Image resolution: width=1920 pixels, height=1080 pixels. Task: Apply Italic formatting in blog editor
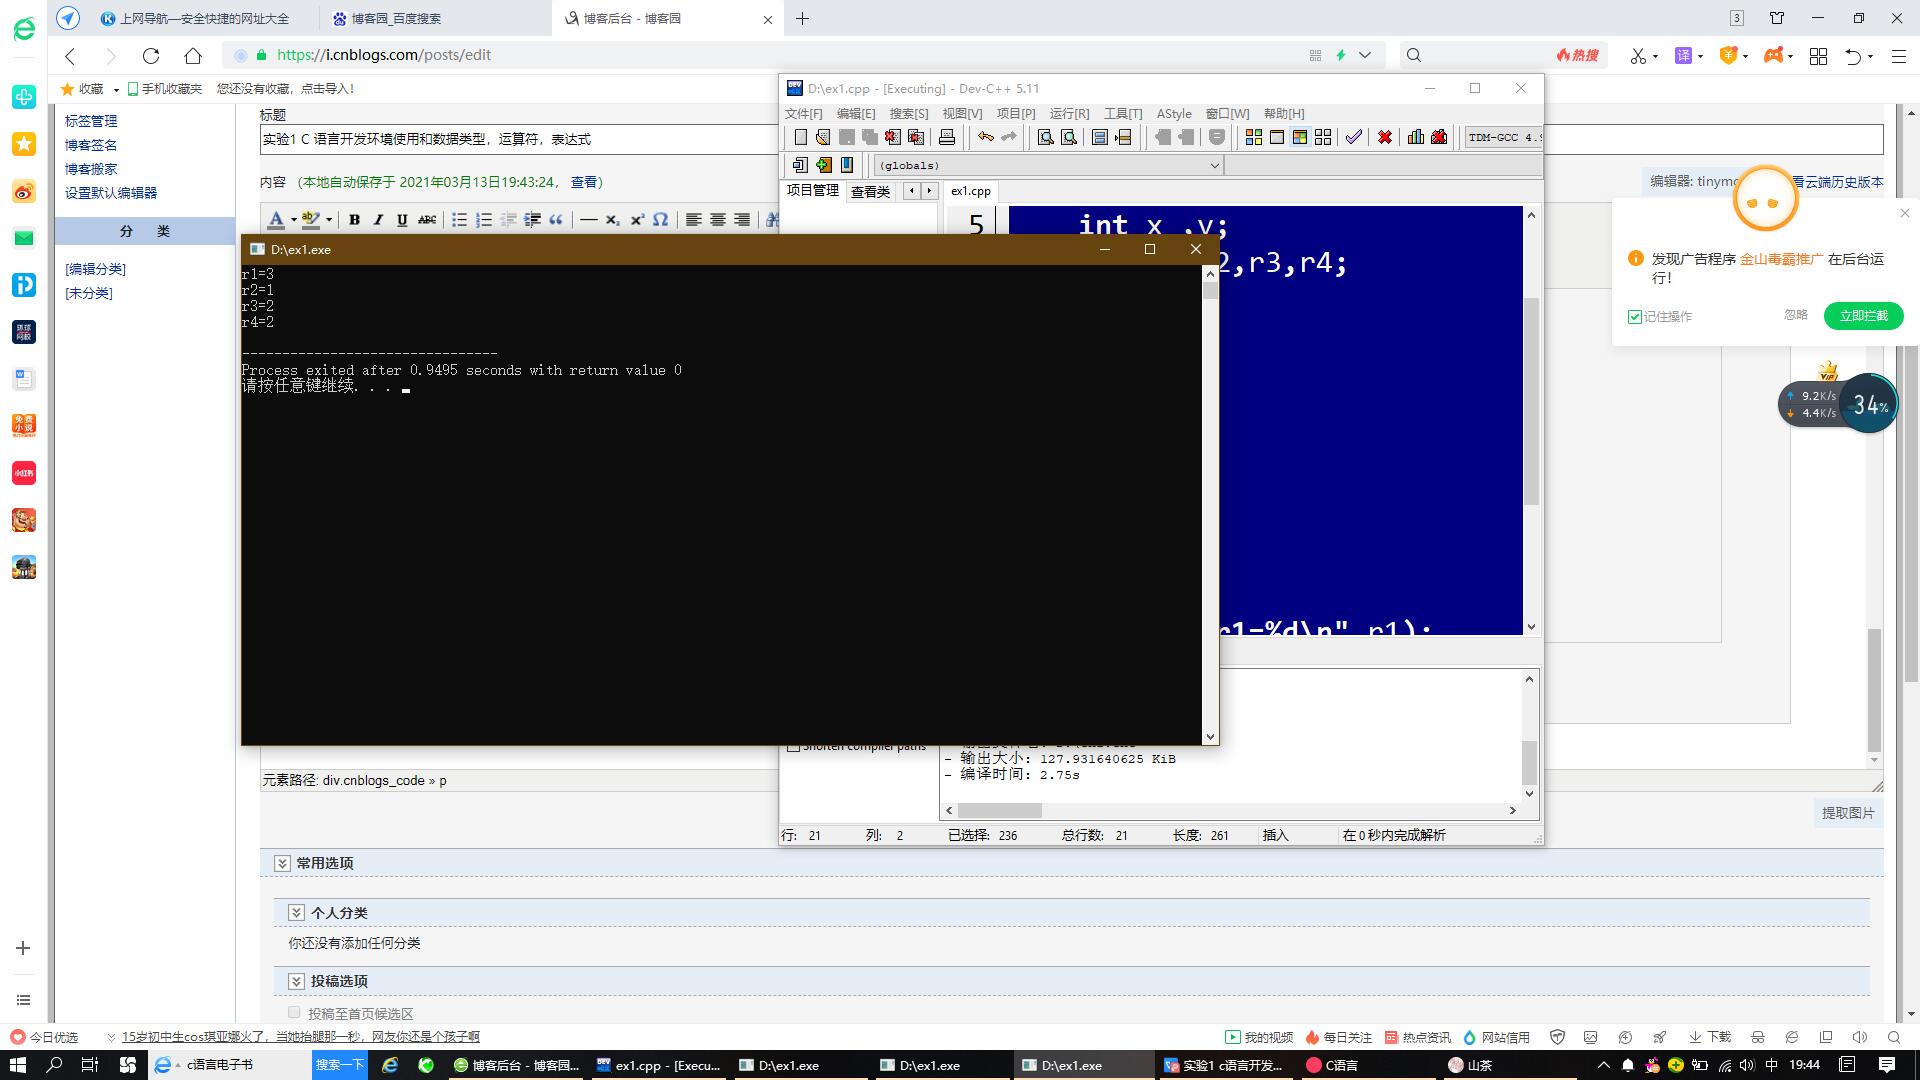tap(378, 220)
